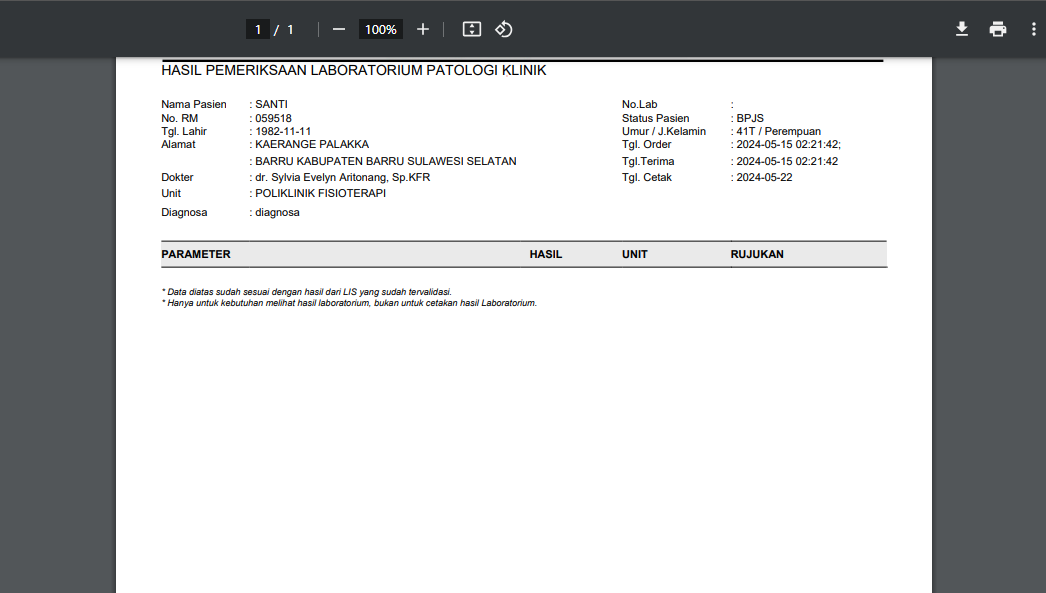
Task: Click the No. RM value 059518
Action: [272, 118]
